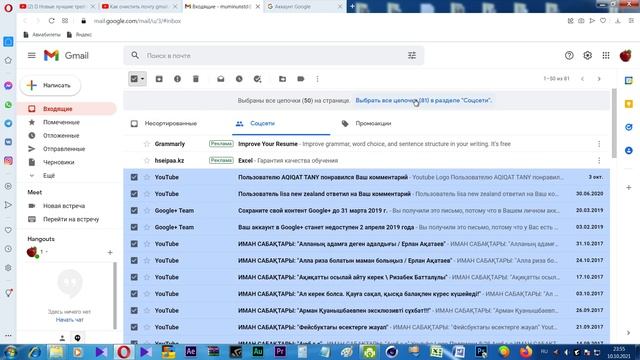Viewport: 640px width, 360px height.
Task: Collapse Google side panel with bottom chevron
Action: 629,333
